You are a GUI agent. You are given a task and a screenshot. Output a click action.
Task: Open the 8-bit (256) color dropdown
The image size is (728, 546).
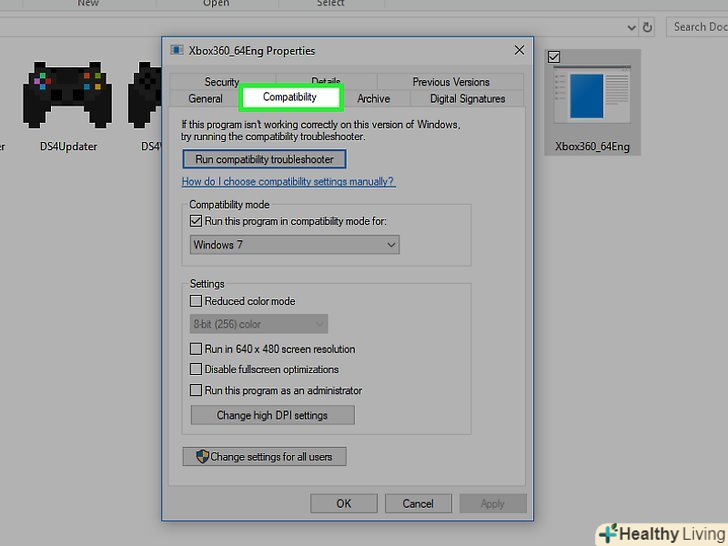point(259,324)
